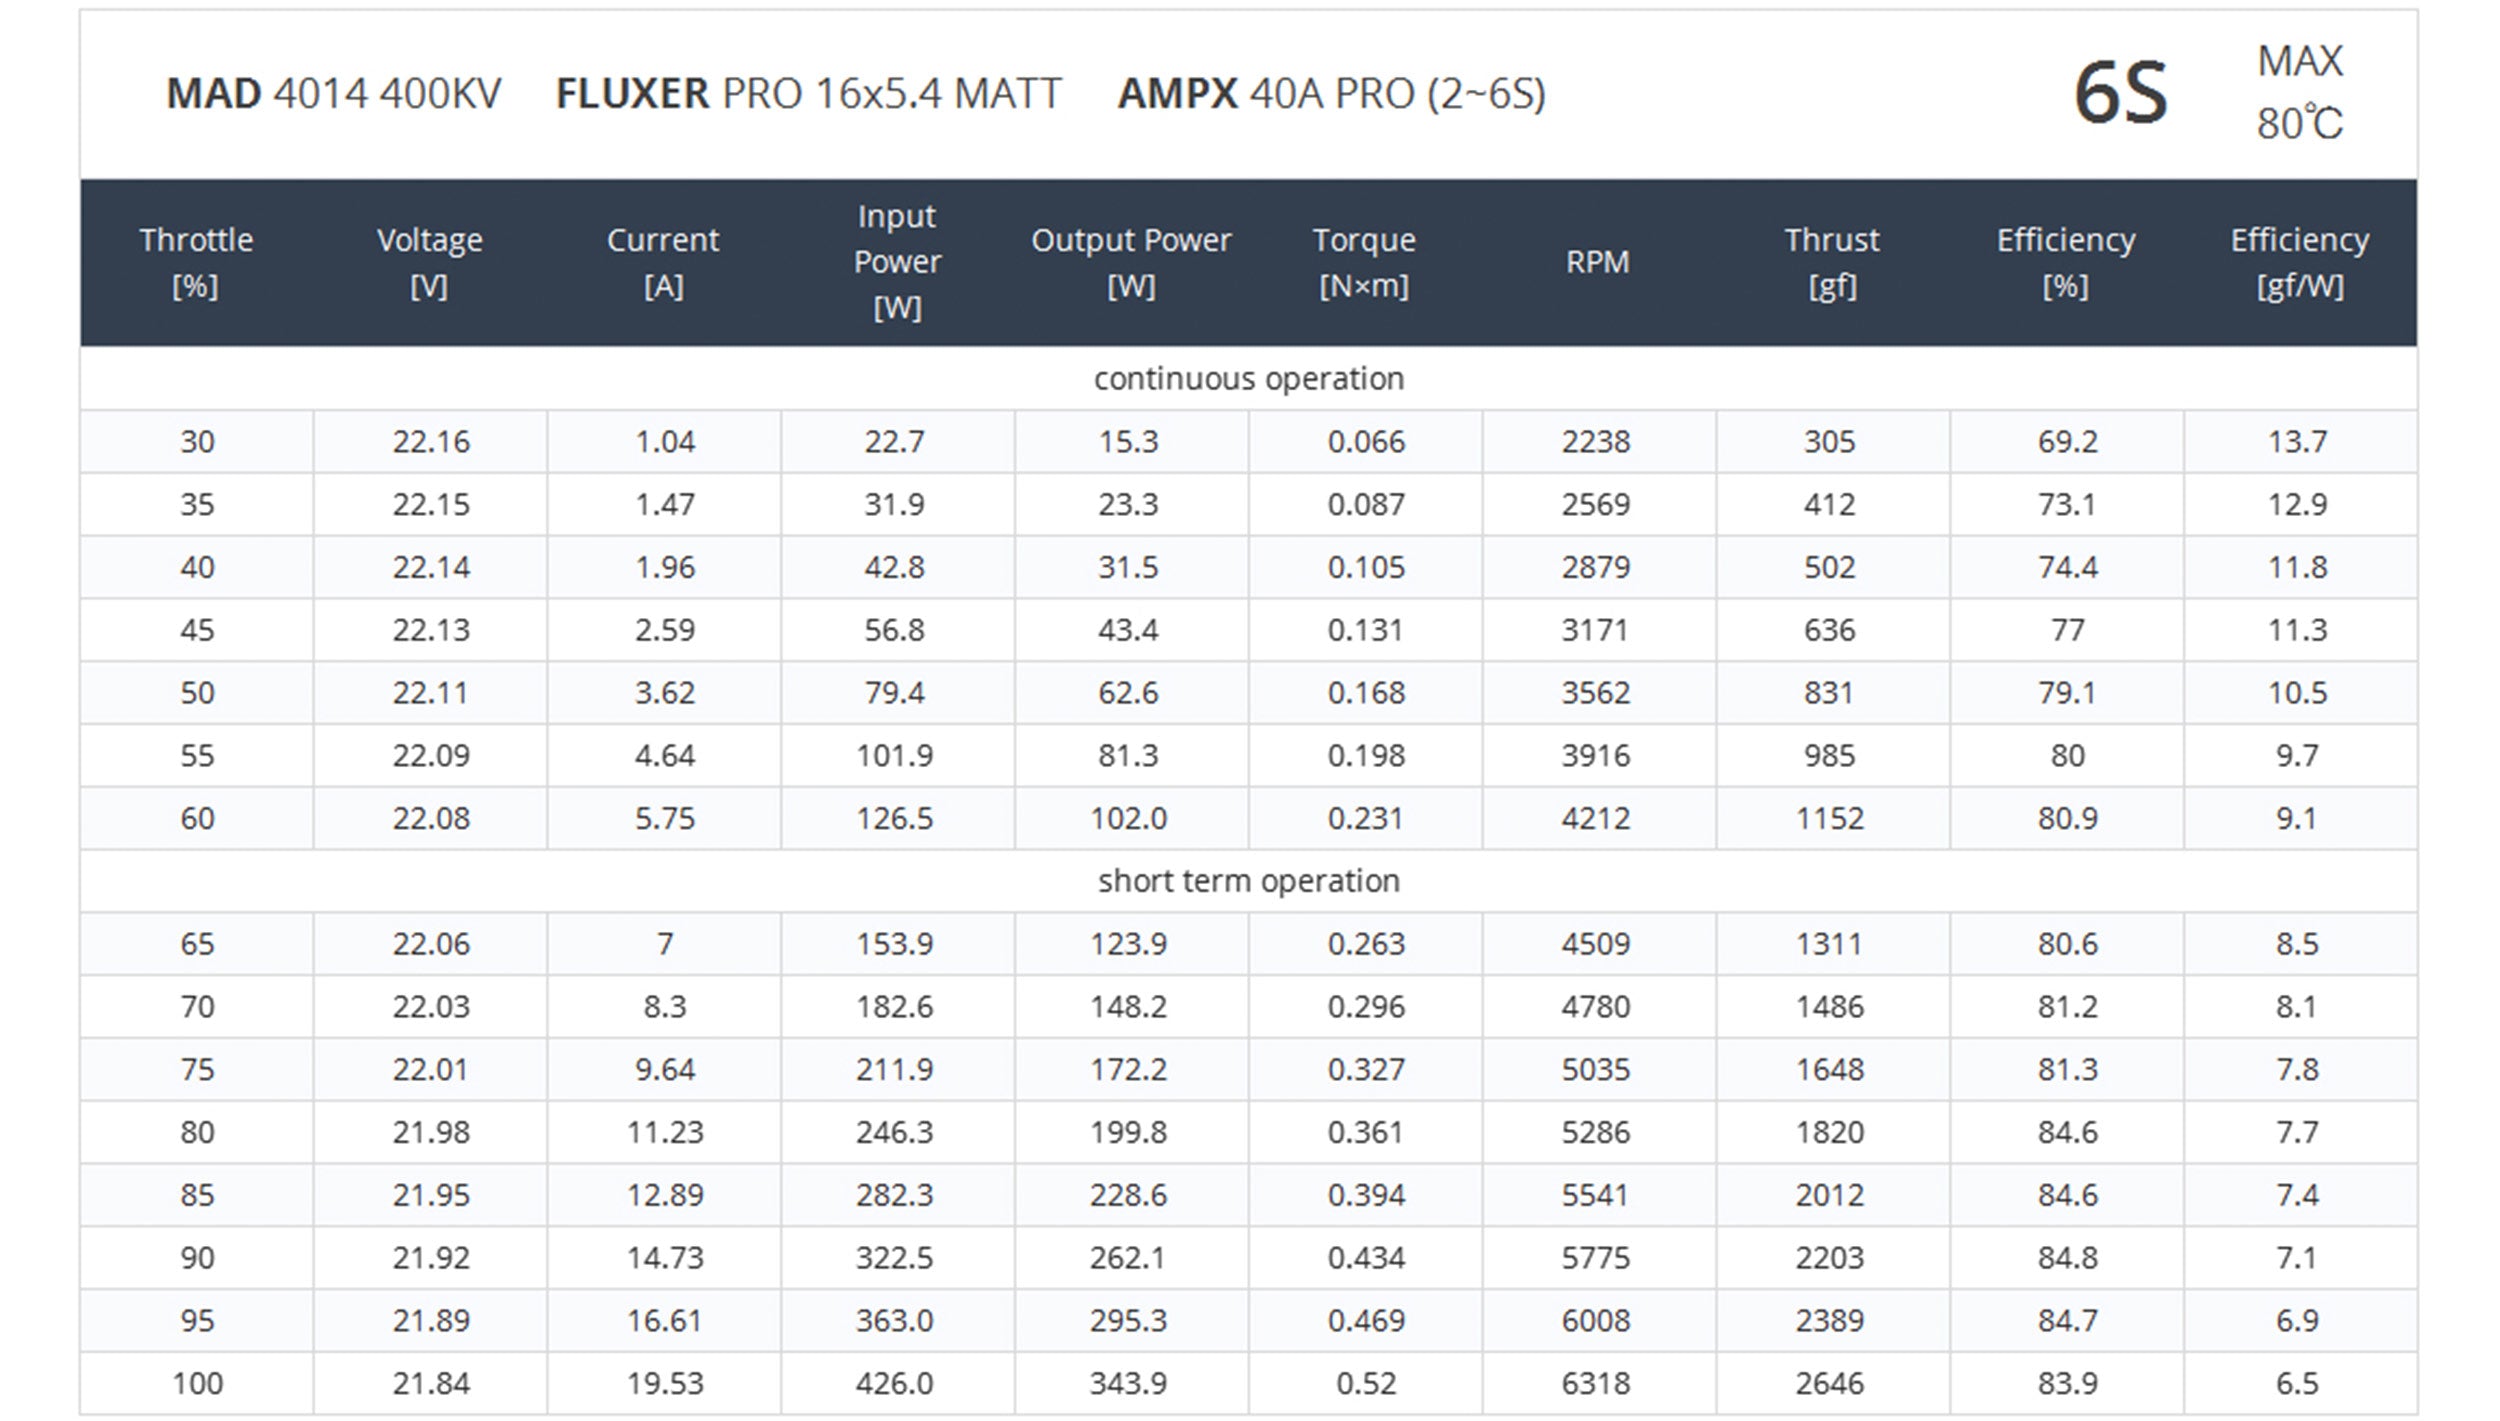Select the Current [A] column header

pyautogui.click(x=663, y=263)
